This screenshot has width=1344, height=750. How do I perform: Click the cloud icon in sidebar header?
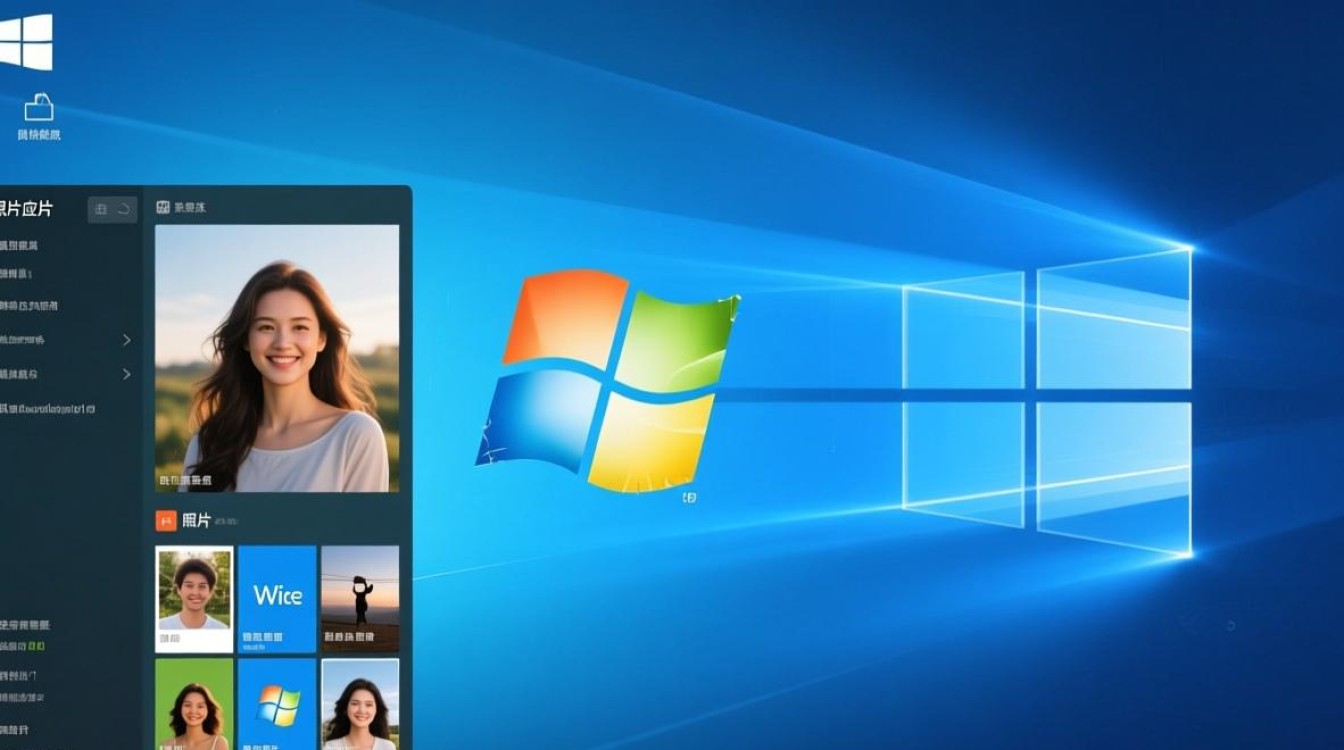(124, 209)
